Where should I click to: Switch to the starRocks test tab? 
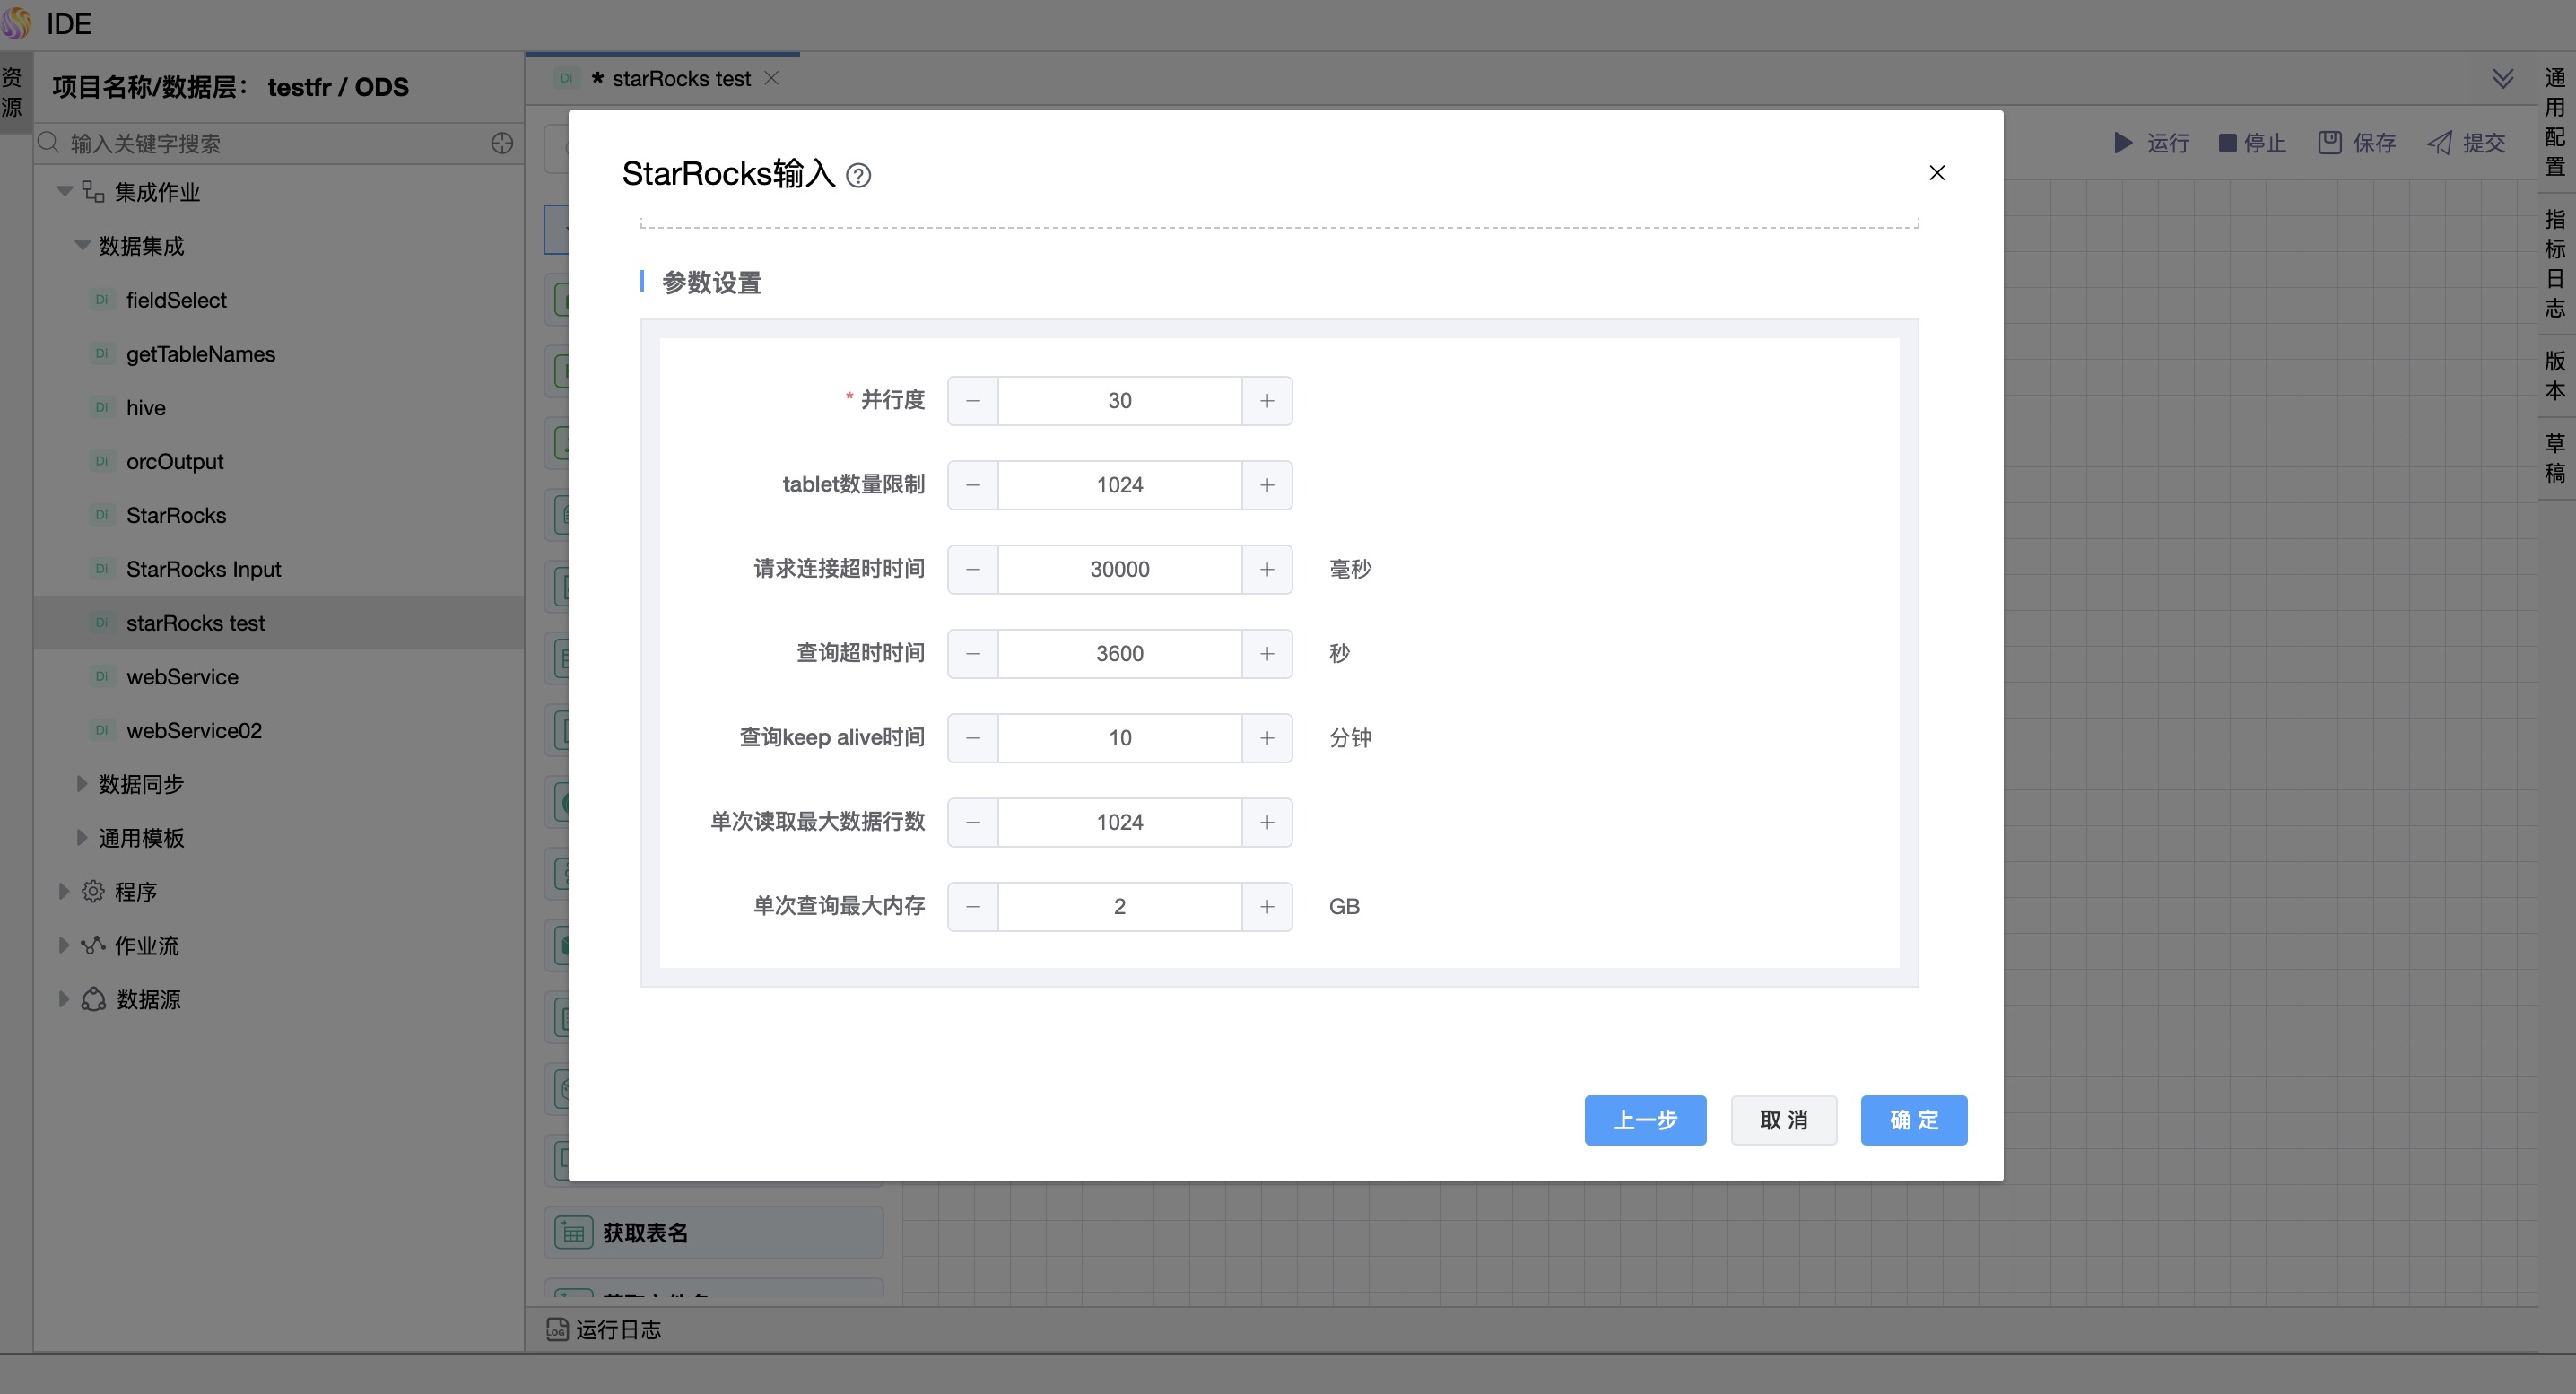pyautogui.click(x=680, y=79)
